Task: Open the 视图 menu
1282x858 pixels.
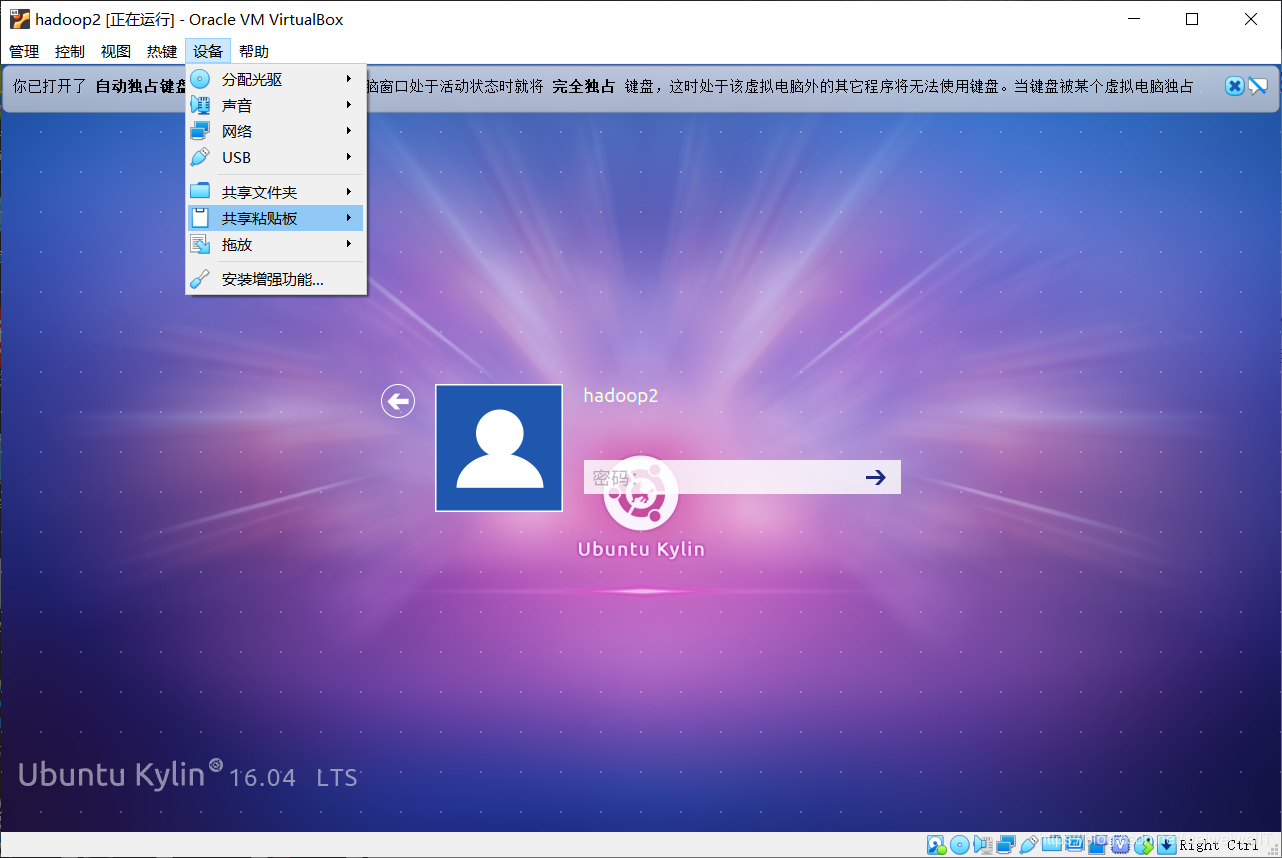Action: 116,51
